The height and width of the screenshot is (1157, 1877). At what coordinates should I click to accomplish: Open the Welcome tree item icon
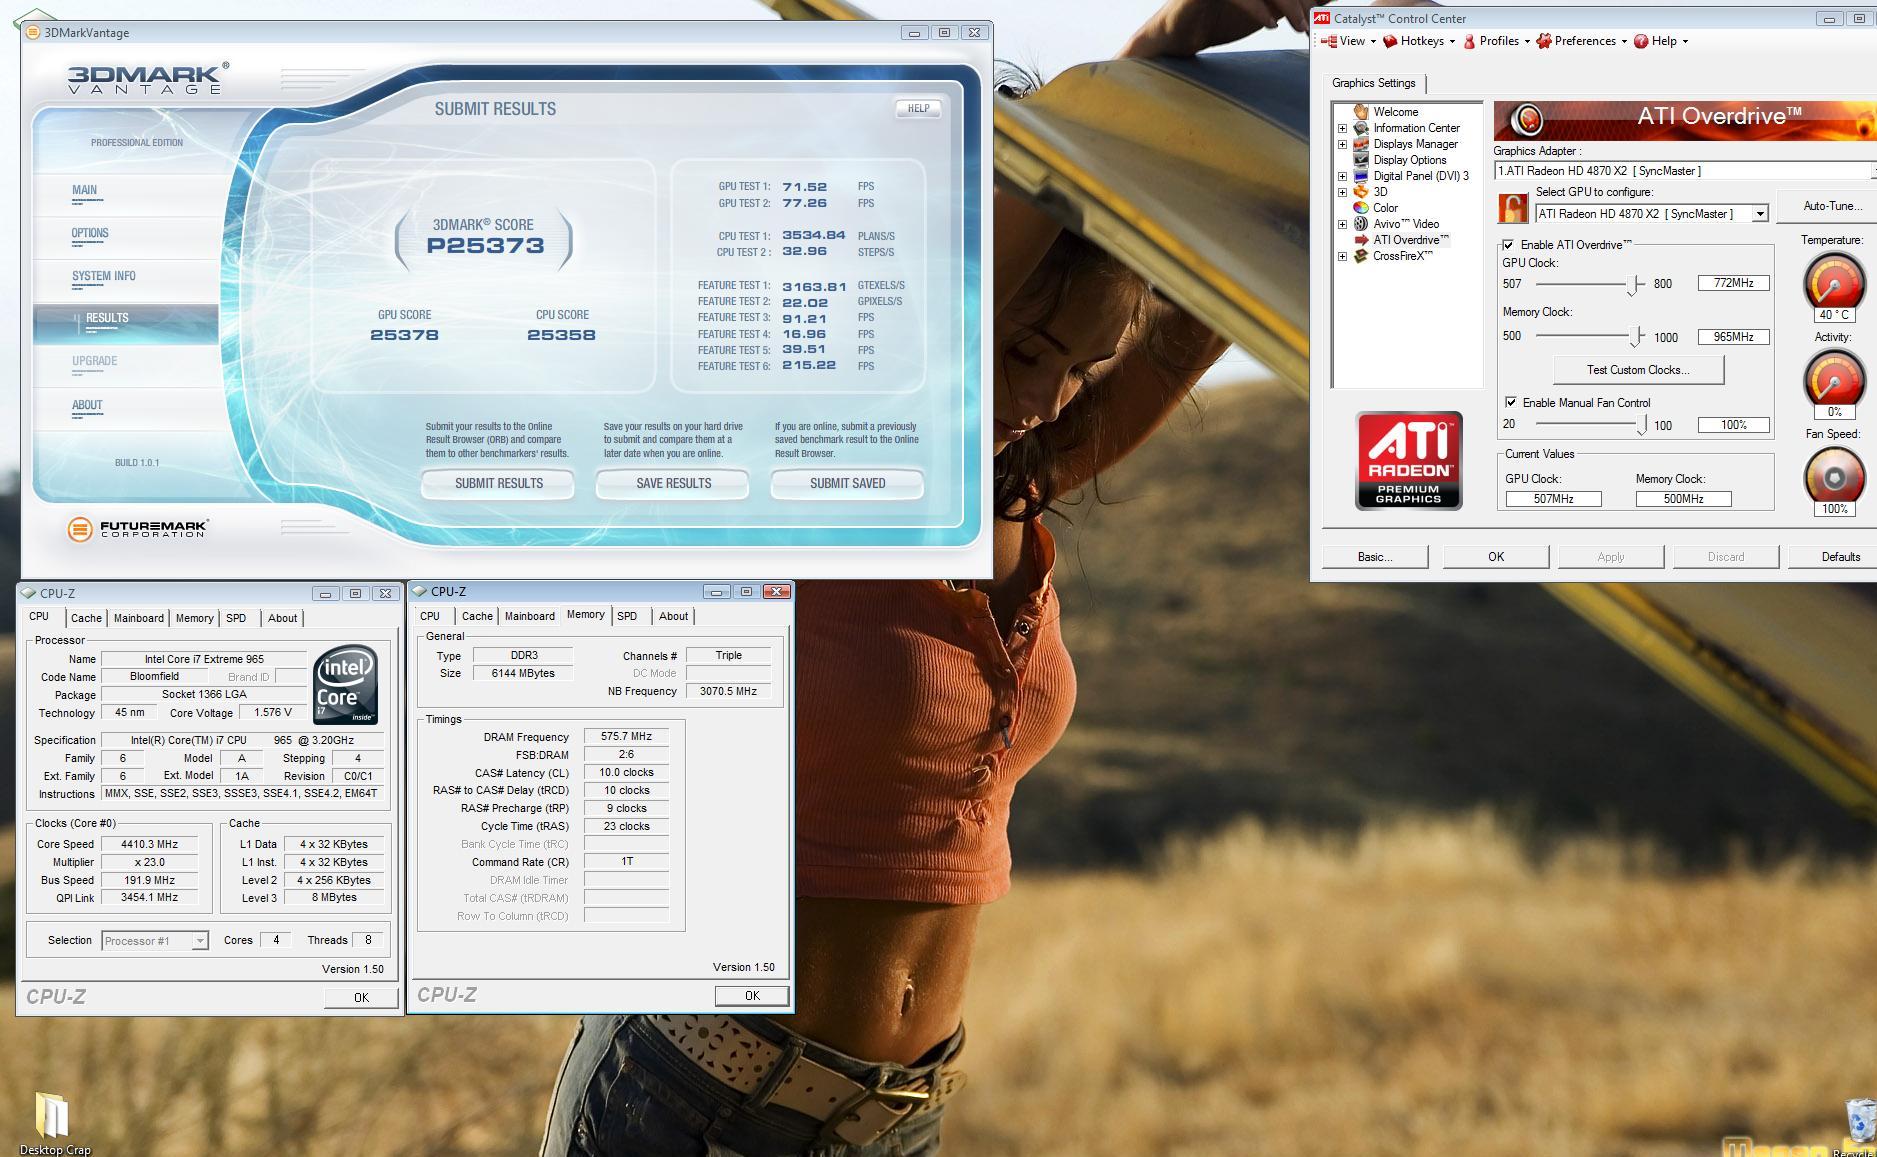[x=1360, y=112]
